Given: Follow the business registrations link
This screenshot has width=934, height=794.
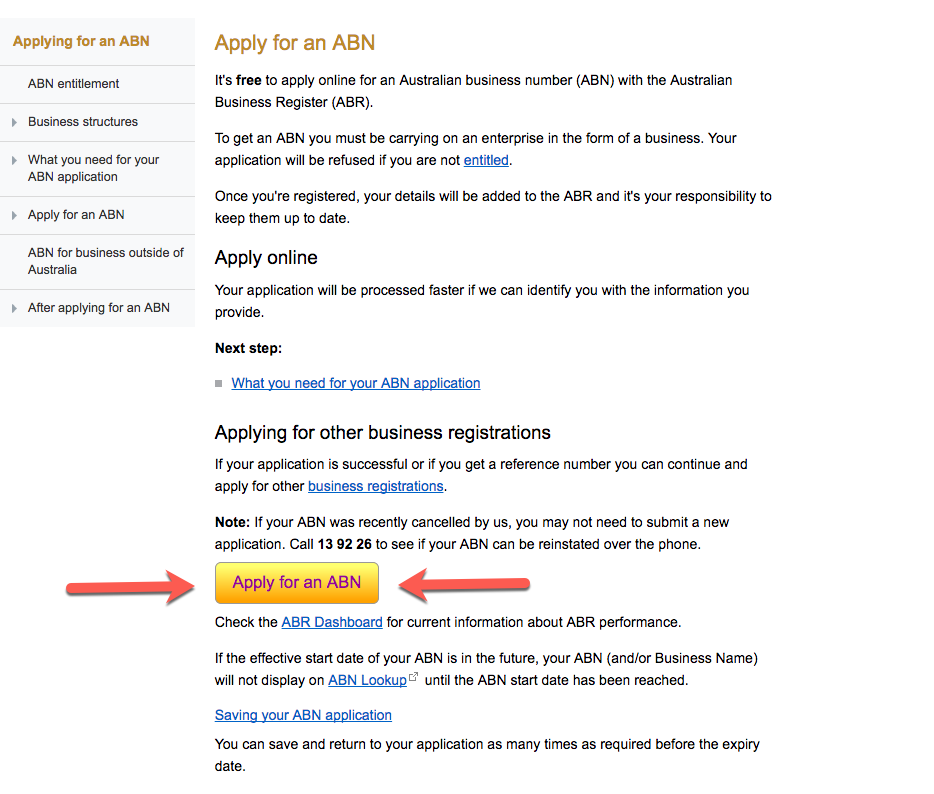Looking at the screenshot, I should tap(375, 486).
